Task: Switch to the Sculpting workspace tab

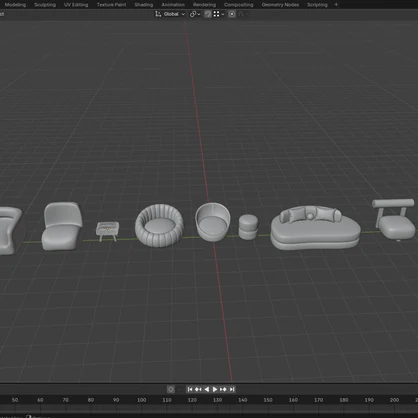Action: [x=45, y=5]
